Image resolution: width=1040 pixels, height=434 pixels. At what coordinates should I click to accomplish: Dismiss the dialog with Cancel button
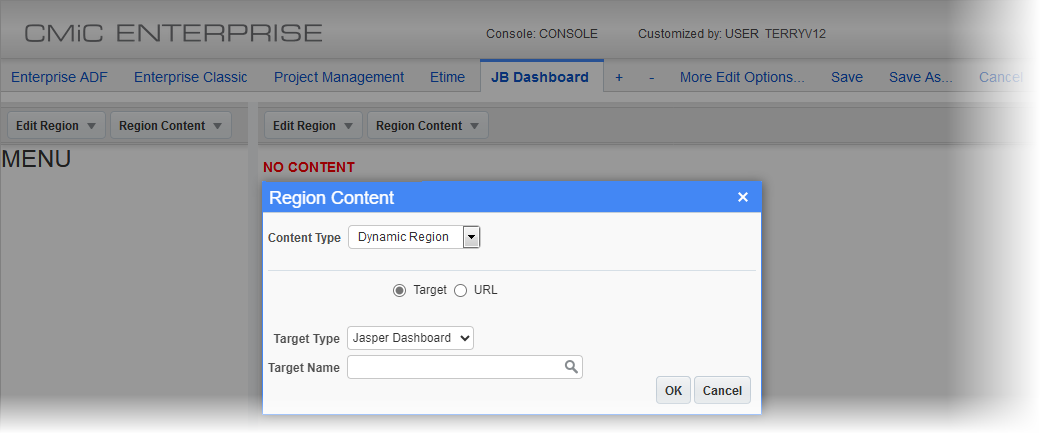point(722,390)
